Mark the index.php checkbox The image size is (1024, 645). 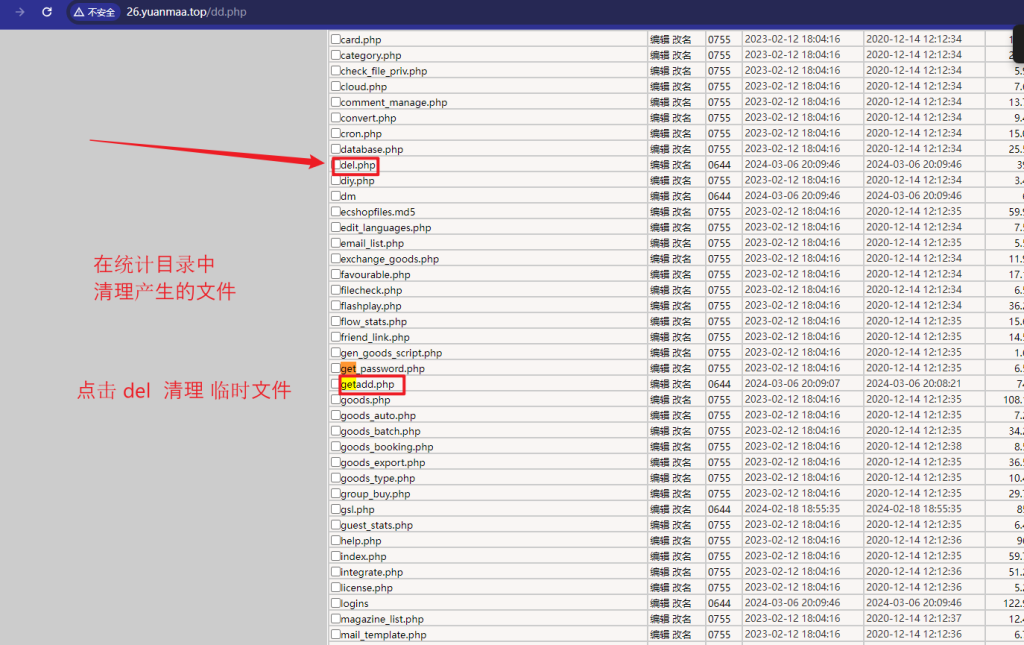336,556
